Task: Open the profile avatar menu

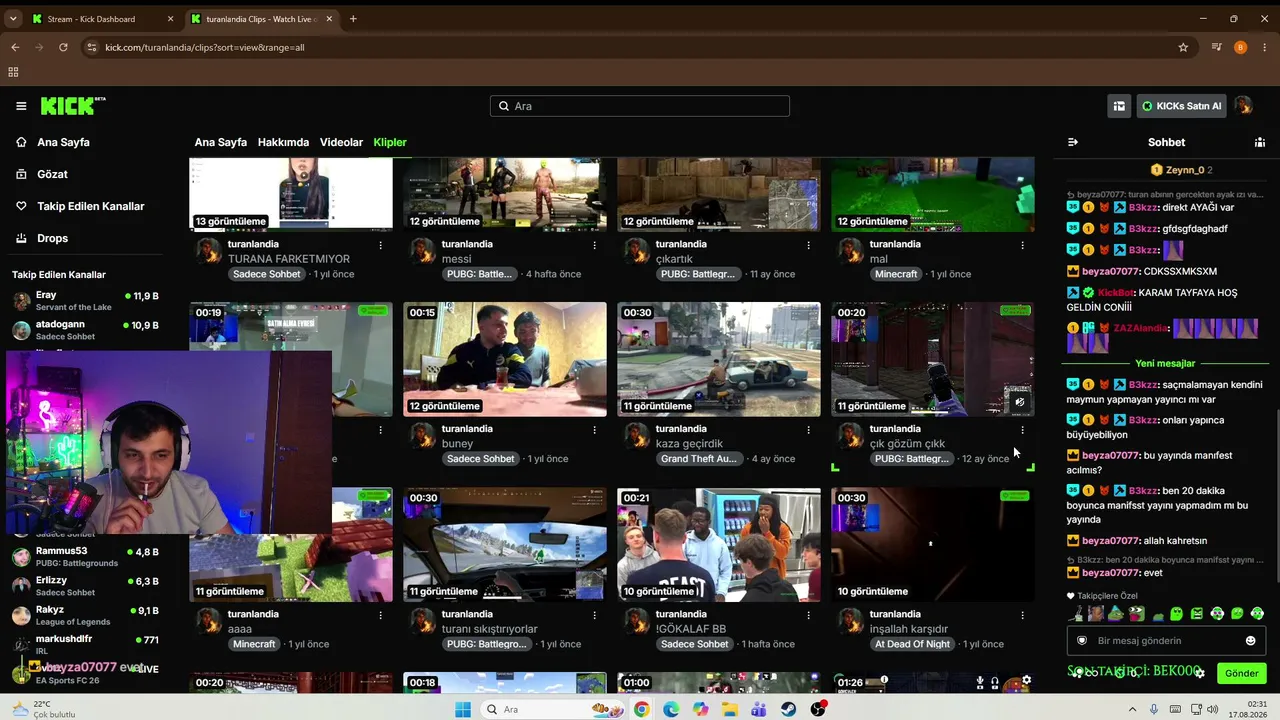Action: coord(1243,106)
